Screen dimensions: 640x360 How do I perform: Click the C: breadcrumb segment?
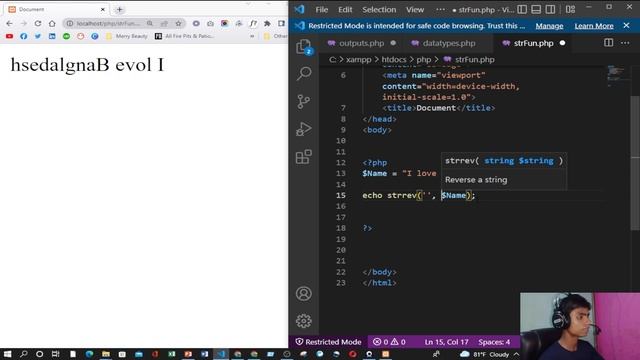tap(333, 60)
